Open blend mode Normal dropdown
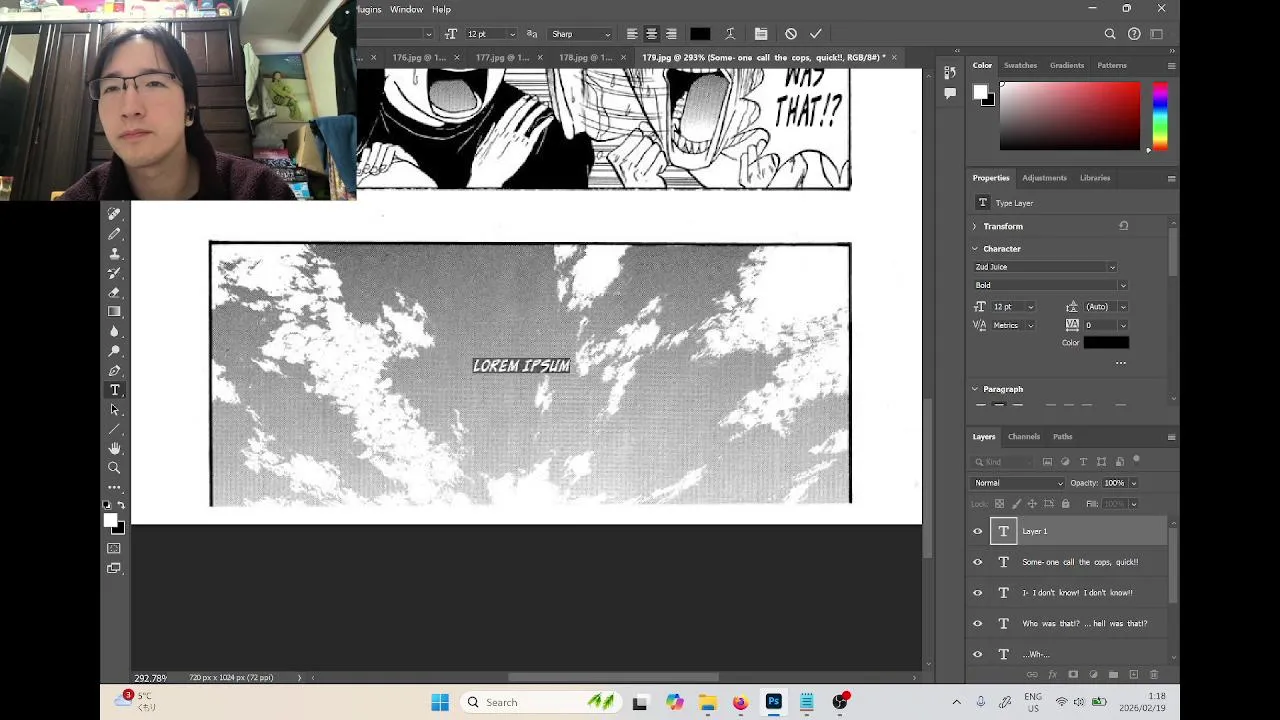This screenshot has height=720, width=1280. pyautogui.click(x=1019, y=483)
